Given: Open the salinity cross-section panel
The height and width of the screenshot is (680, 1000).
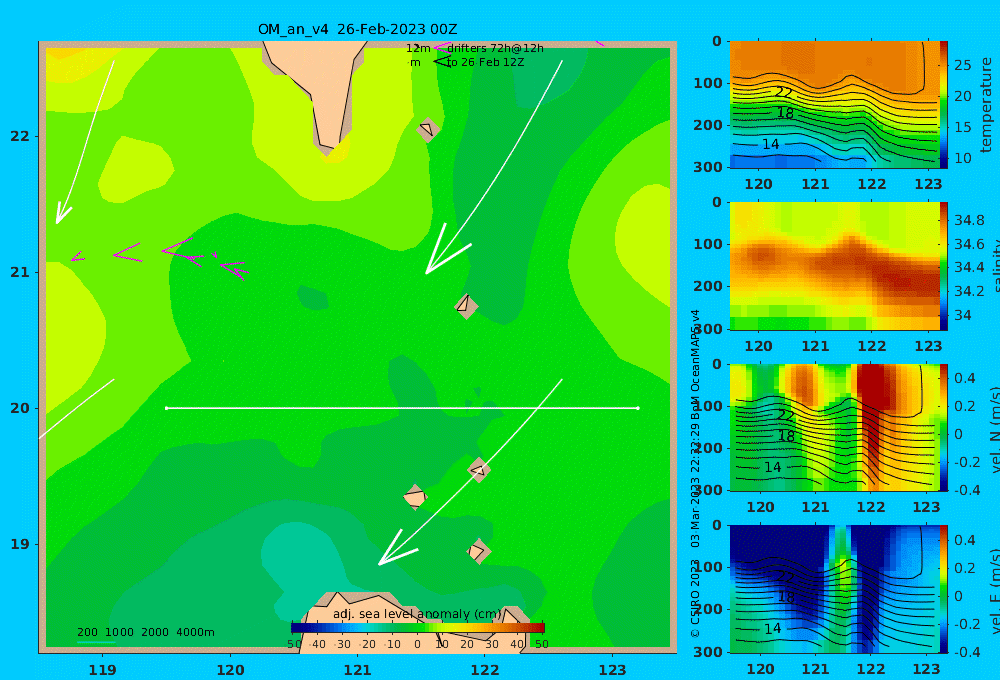Looking at the screenshot, I should point(834,266).
